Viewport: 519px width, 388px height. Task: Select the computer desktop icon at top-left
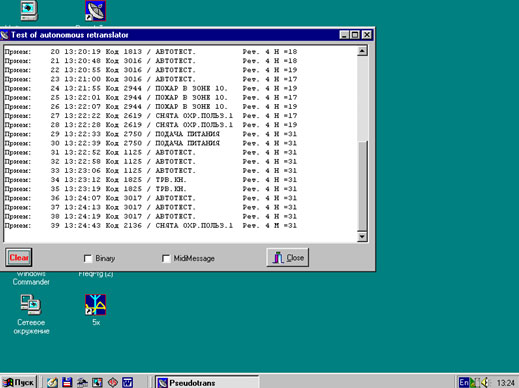click(x=29, y=11)
